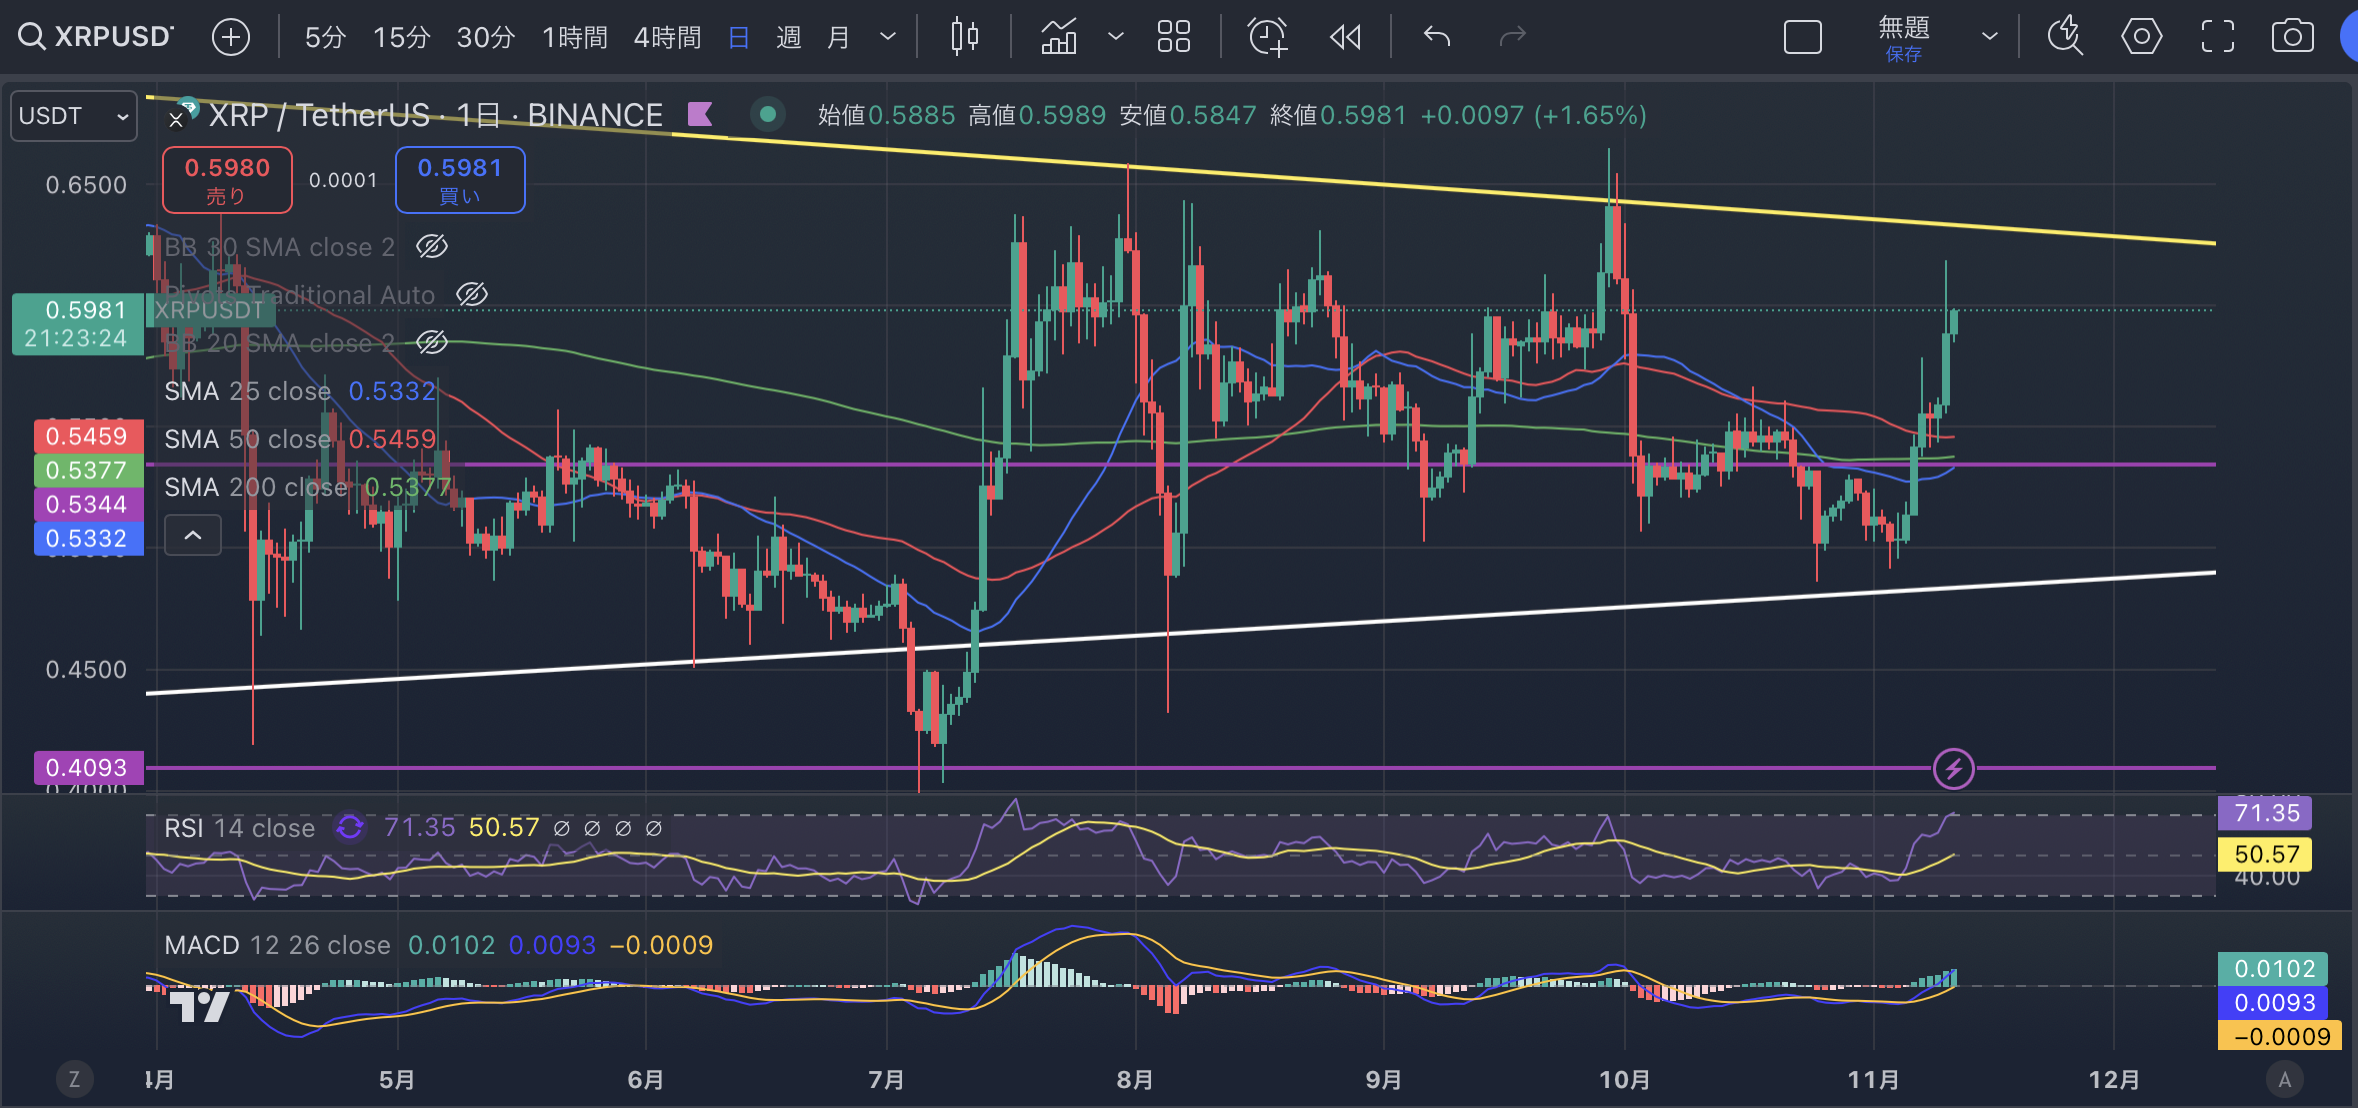Image resolution: width=2358 pixels, height=1108 pixels.
Task: Select the 1時間 timeframe
Action: [x=574, y=37]
